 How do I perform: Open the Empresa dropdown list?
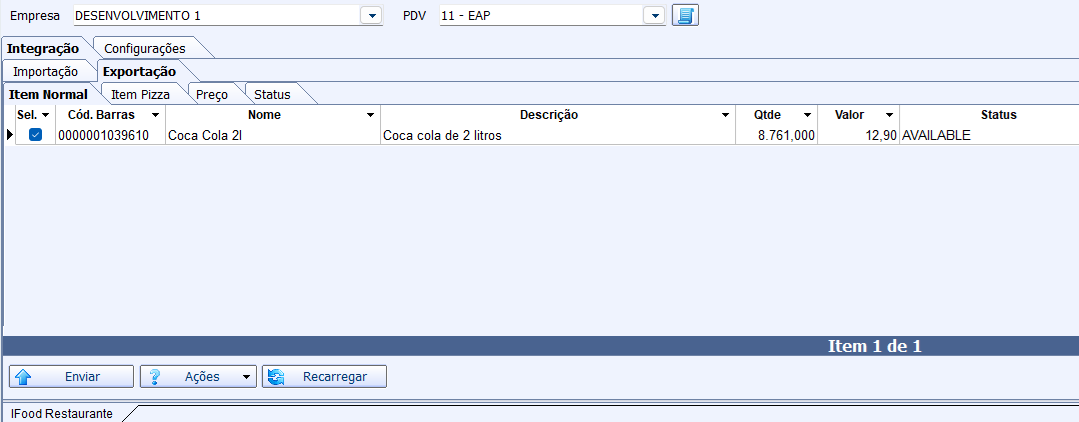371,16
